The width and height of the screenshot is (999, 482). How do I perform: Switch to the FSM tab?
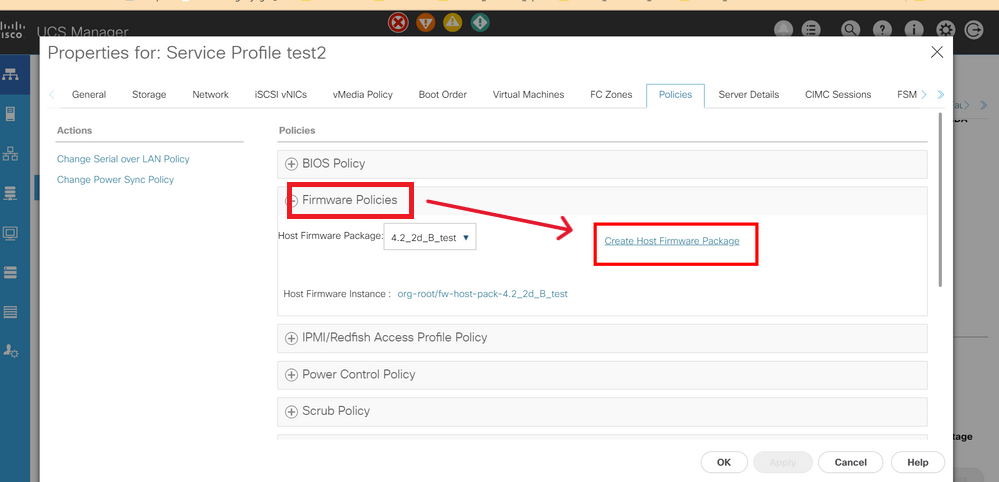click(x=907, y=94)
